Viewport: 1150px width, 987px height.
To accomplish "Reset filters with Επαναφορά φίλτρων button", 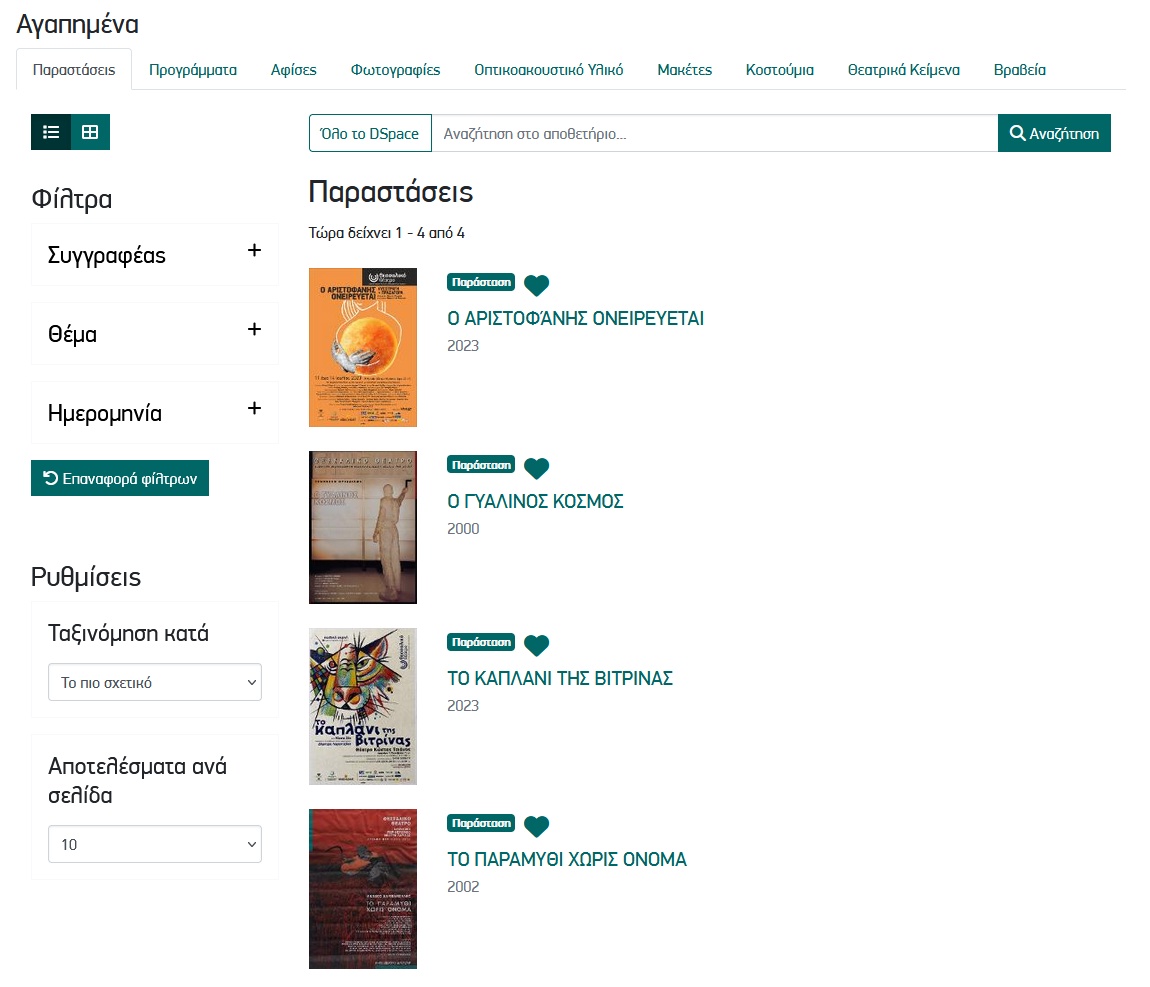I will [x=120, y=478].
